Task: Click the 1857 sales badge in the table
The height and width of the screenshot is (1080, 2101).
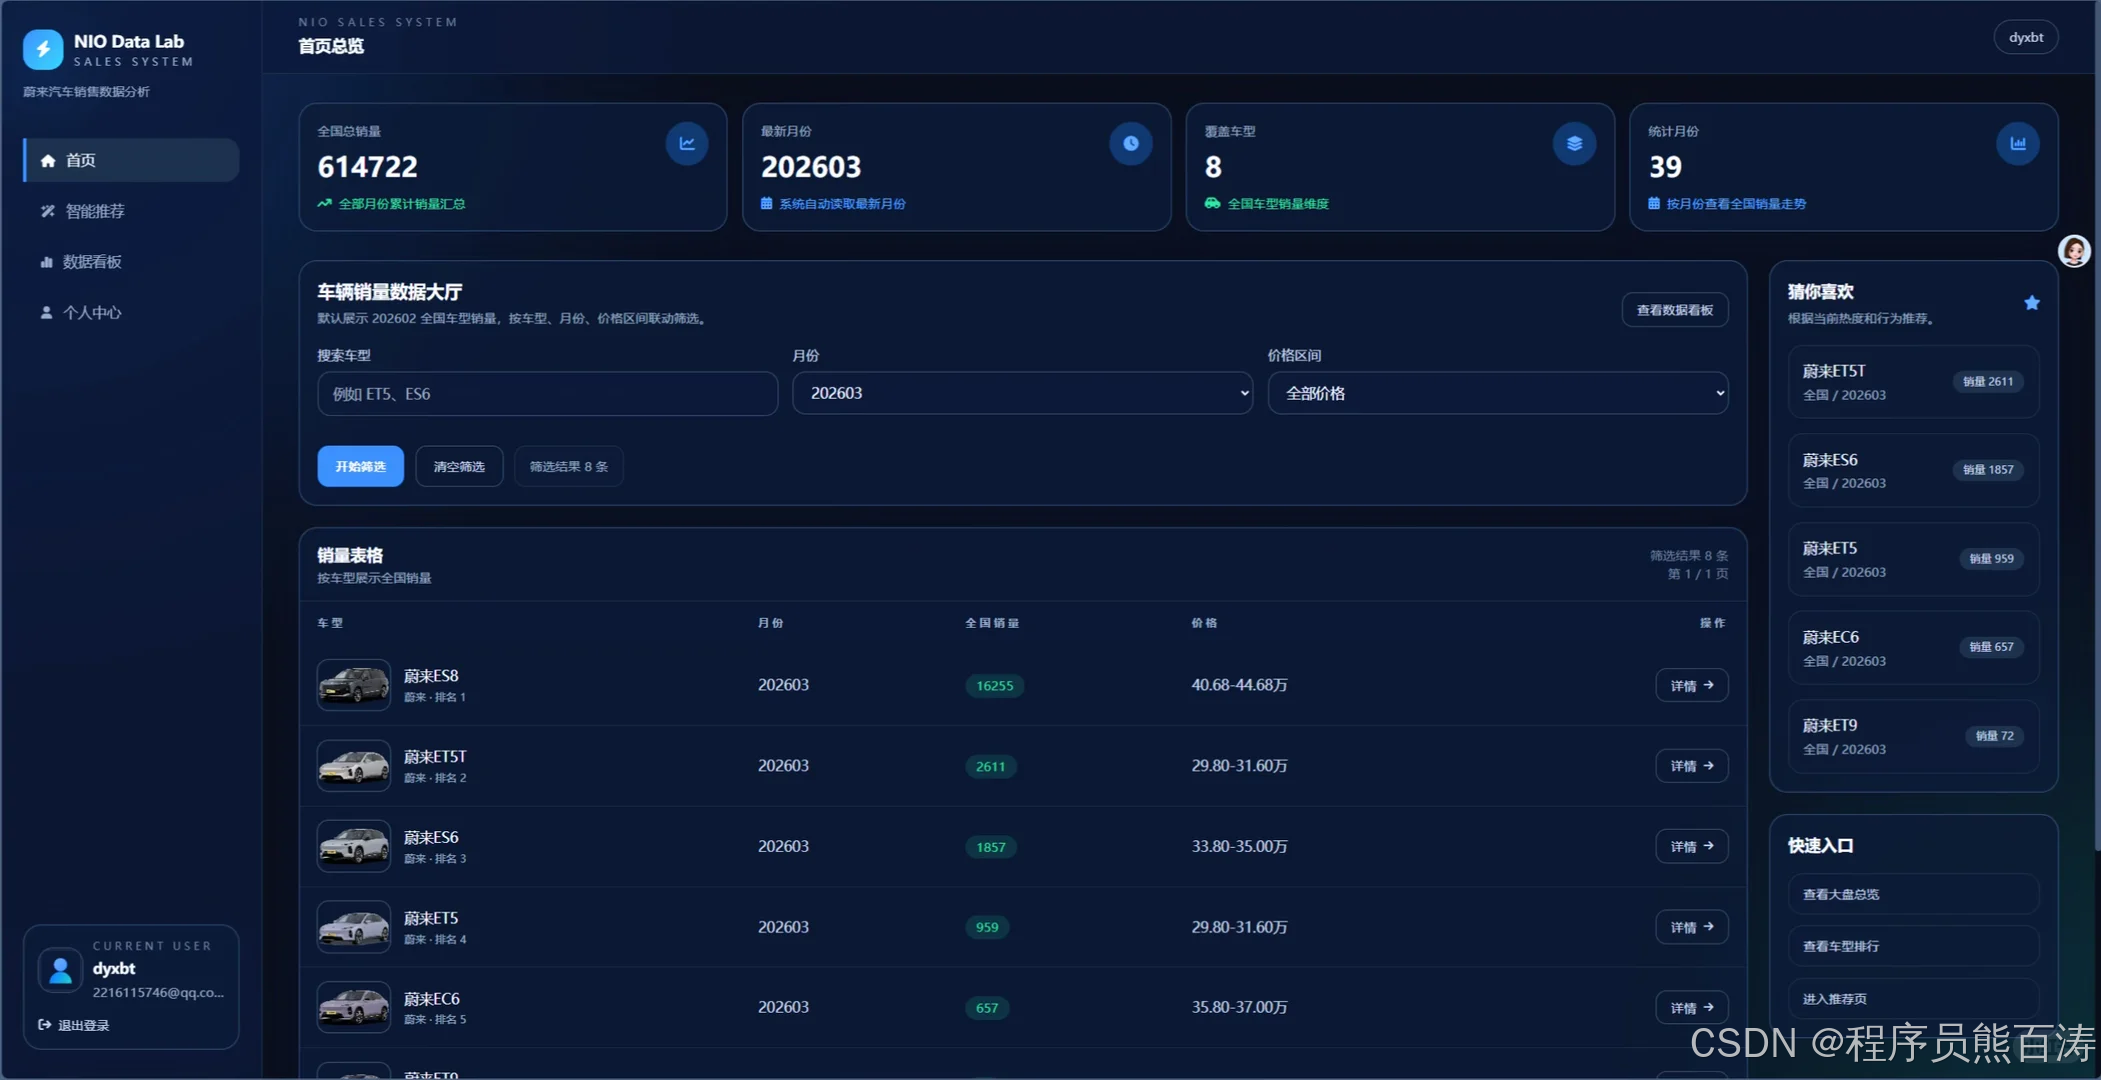Action: (990, 847)
